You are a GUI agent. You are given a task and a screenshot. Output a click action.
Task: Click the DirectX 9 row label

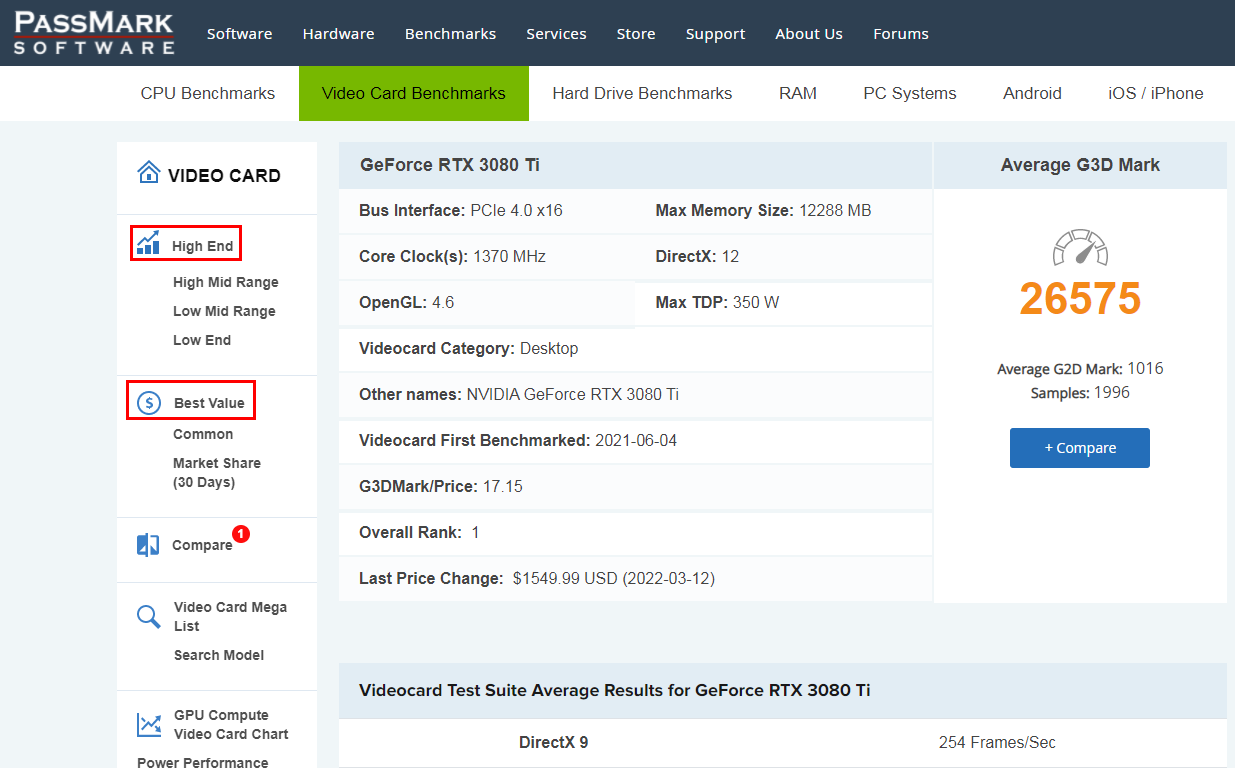(x=554, y=742)
